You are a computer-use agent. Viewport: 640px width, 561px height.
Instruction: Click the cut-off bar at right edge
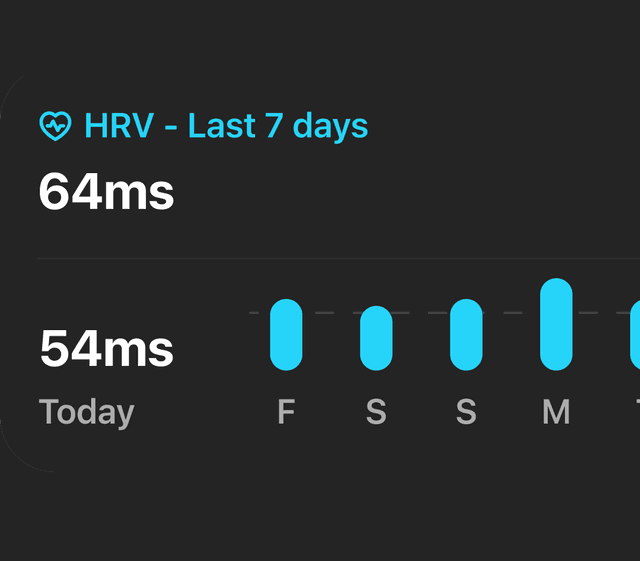pyautogui.click(x=635, y=334)
